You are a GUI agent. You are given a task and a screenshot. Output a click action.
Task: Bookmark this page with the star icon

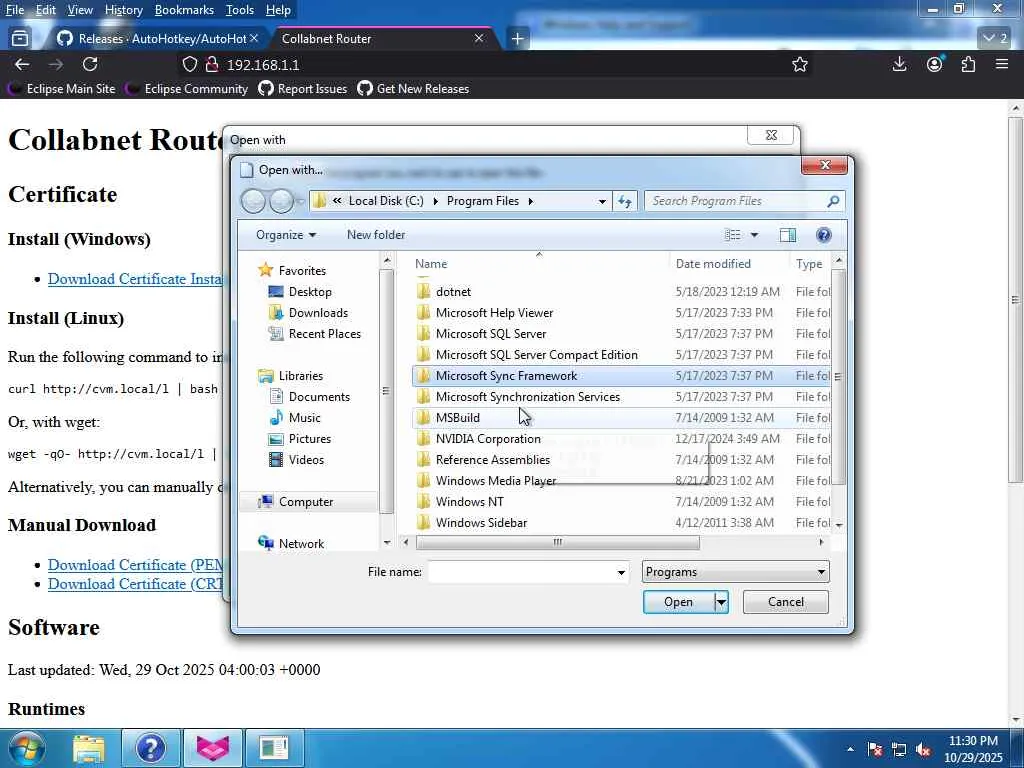click(799, 64)
